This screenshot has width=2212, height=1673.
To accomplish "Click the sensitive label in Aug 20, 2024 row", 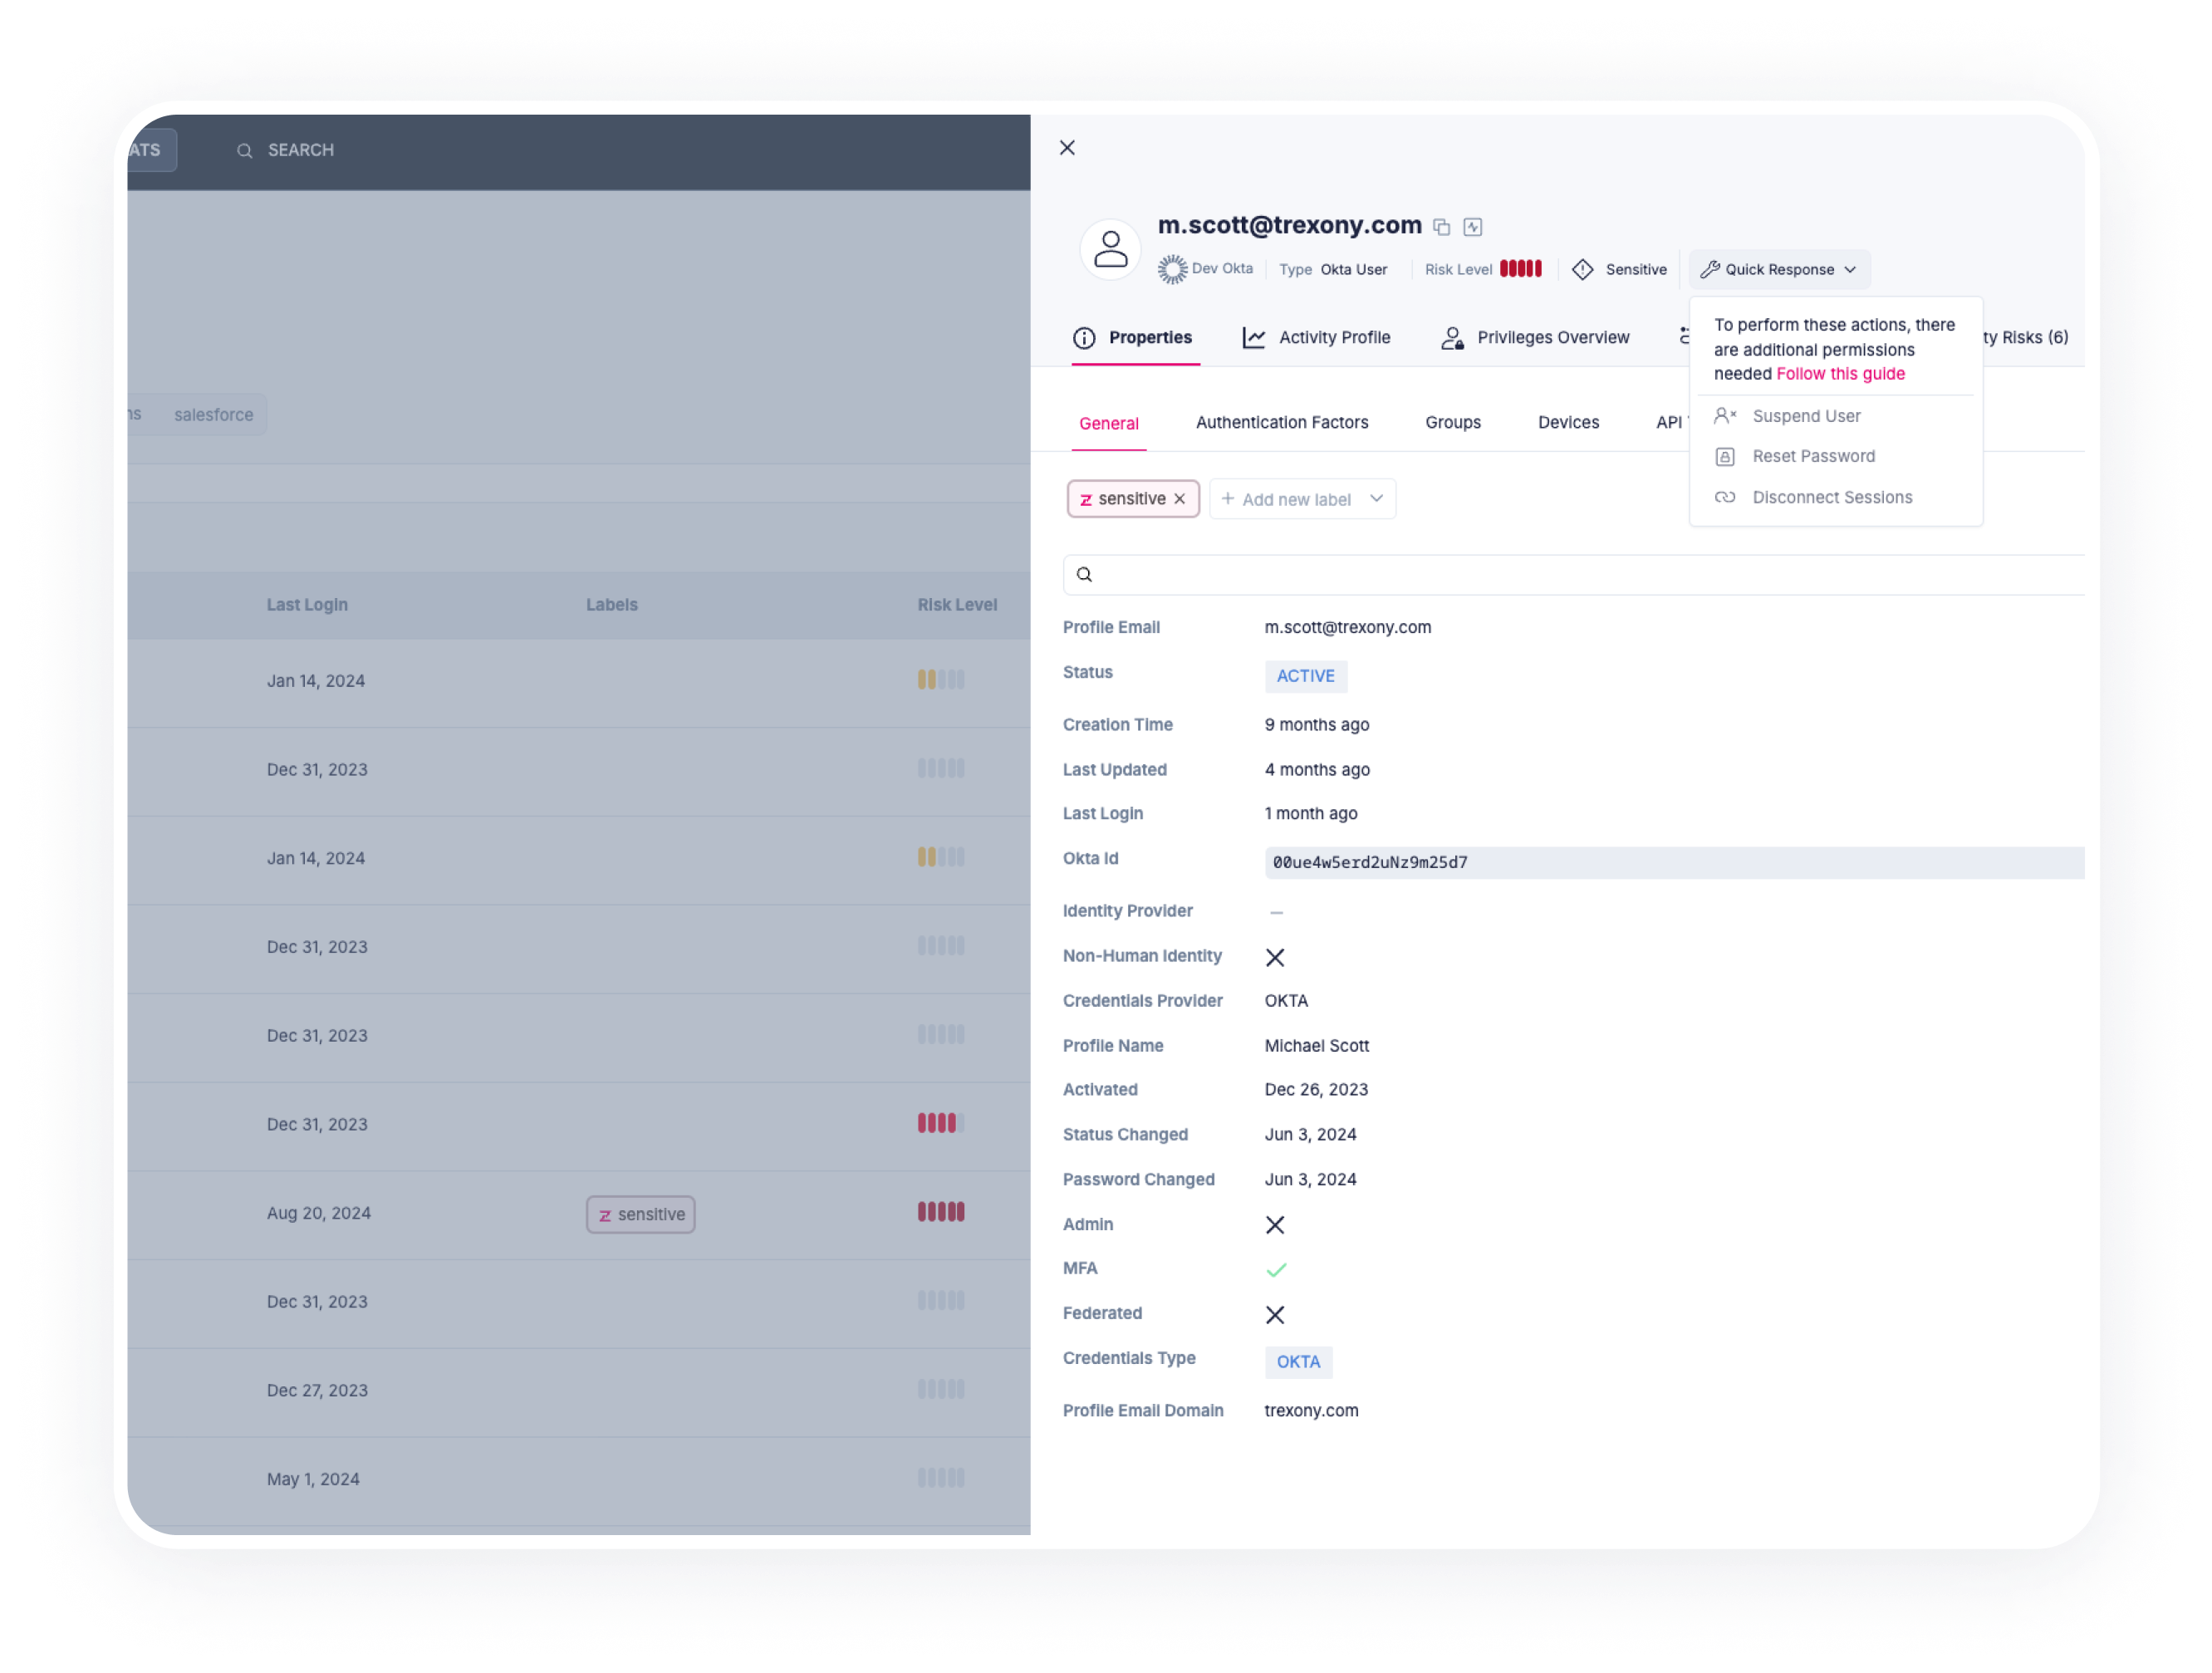I will click(x=640, y=1215).
